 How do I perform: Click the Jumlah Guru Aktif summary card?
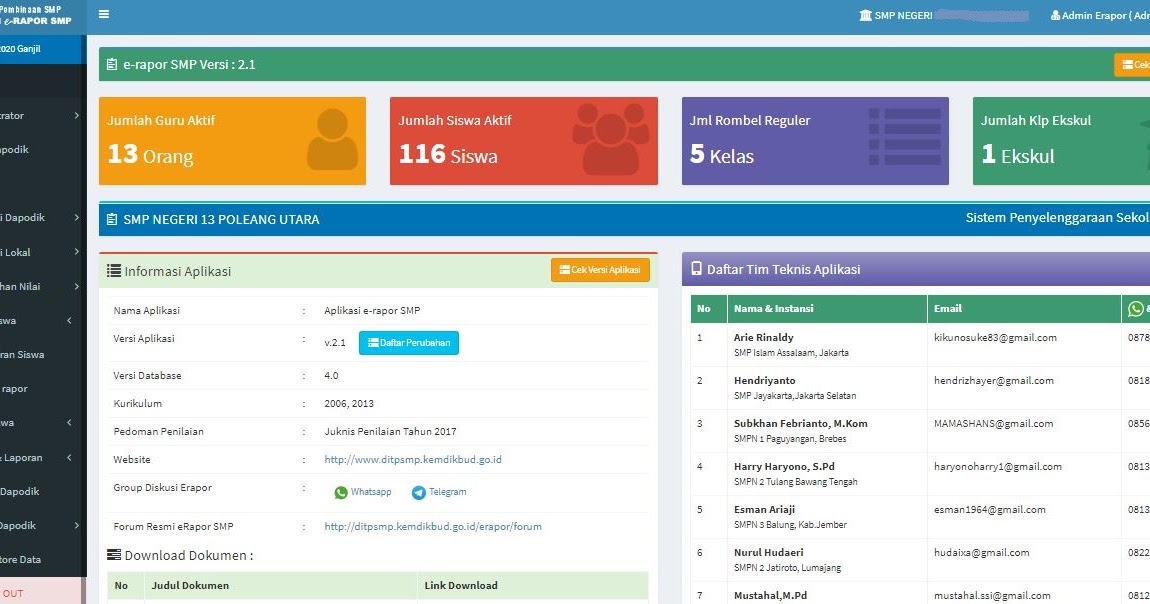[x=232, y=140]
